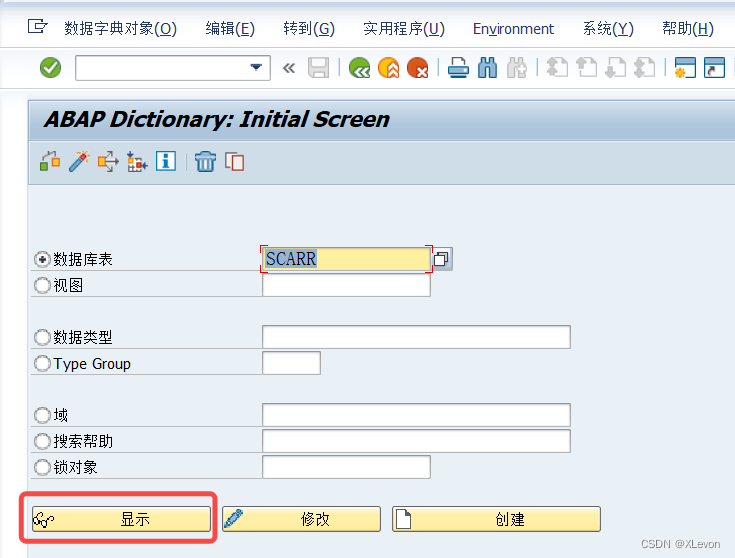Select the 域 radio button
Screen dimensions: 735x558
(x=42, y=415)
